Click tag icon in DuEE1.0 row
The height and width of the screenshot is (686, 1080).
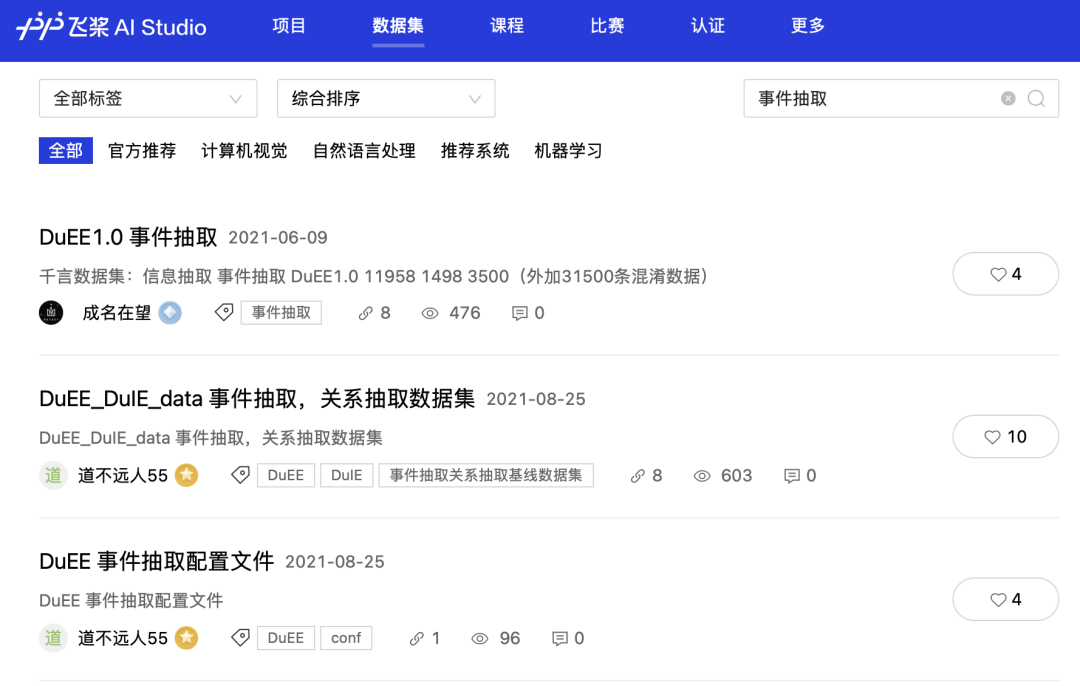pyautogui.click(x=224, y=313)
